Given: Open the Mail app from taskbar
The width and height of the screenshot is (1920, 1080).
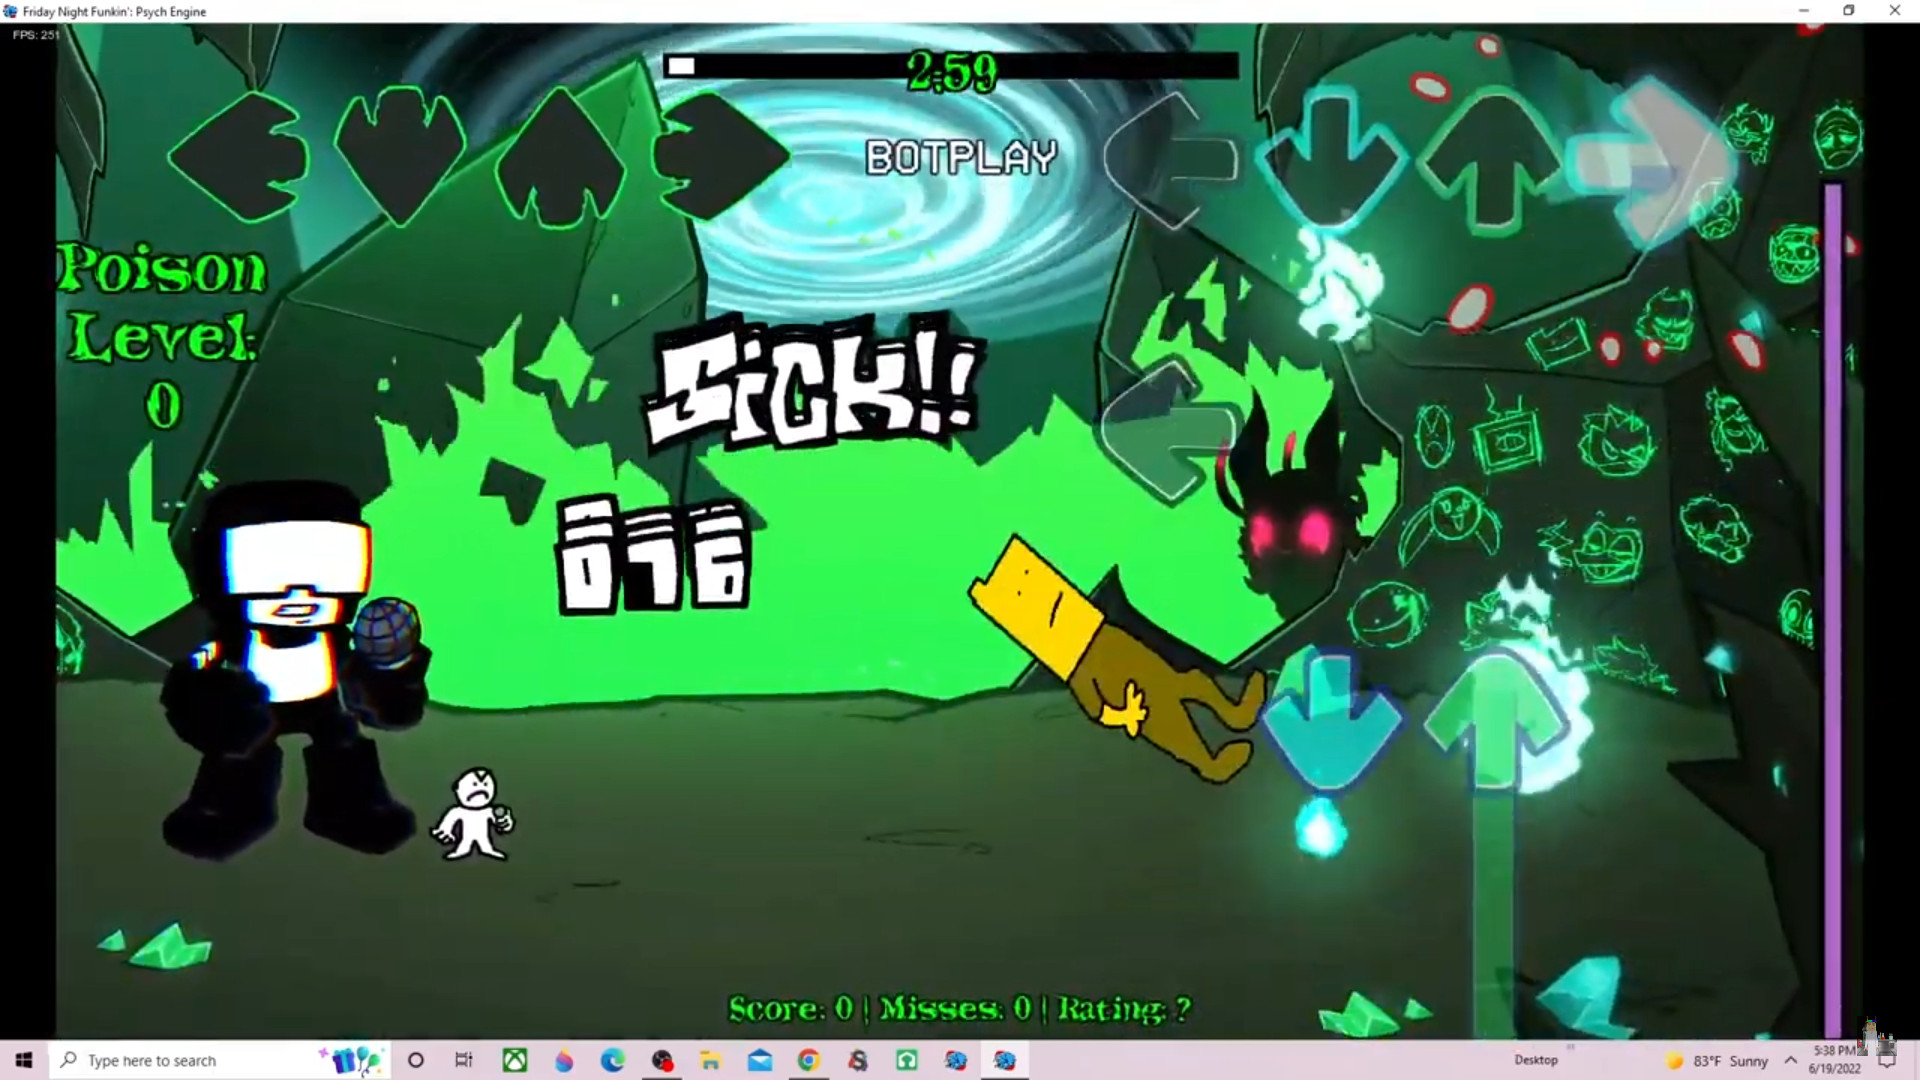Looking at the screenshot, I should click(x=759, y=1060).
